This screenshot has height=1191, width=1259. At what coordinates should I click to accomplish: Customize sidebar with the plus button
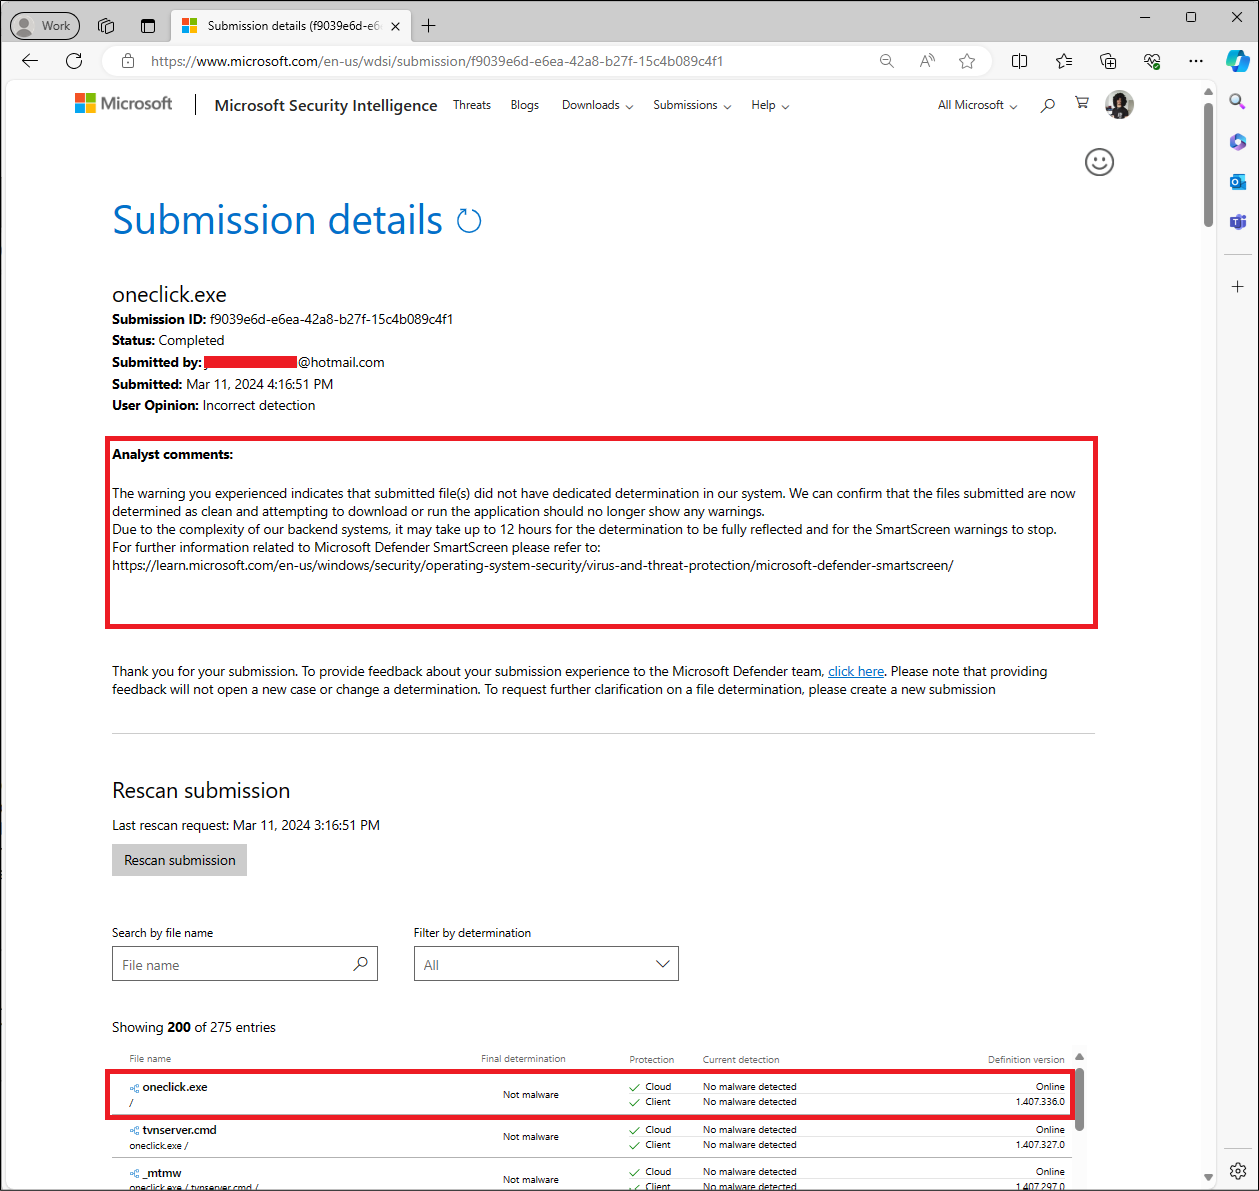coord(1238,286)
